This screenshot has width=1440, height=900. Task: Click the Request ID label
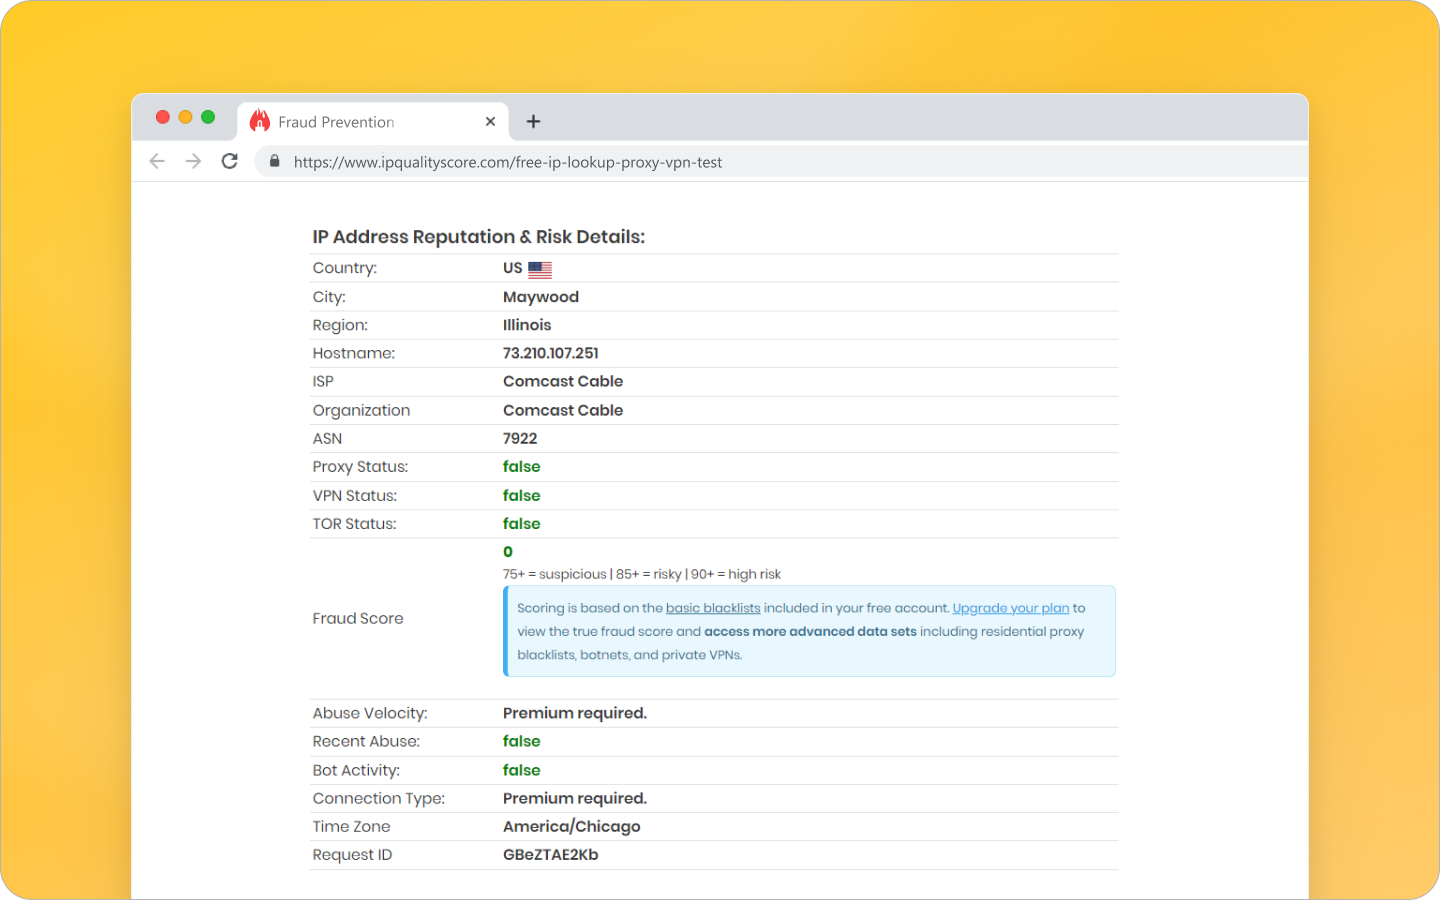352,855
